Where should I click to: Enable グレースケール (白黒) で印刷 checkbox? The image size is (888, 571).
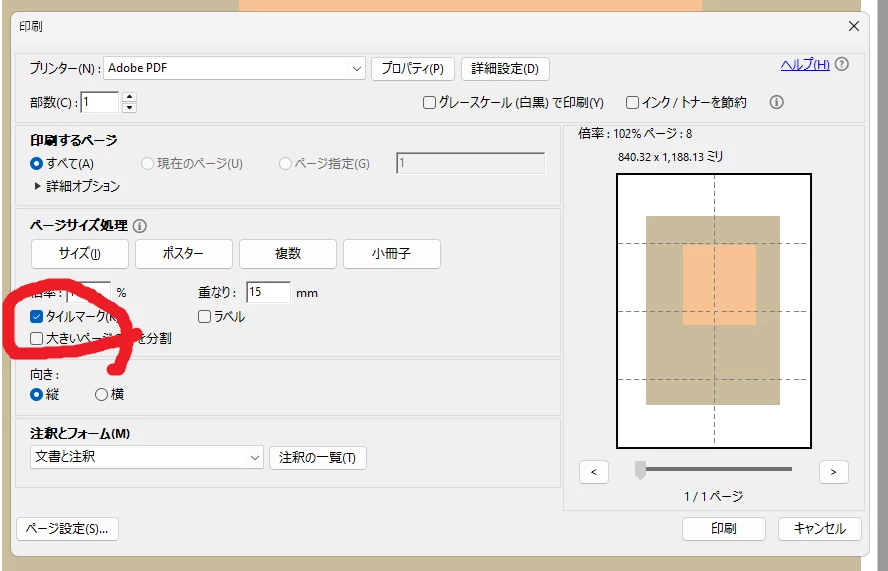(x=429, y=103)
